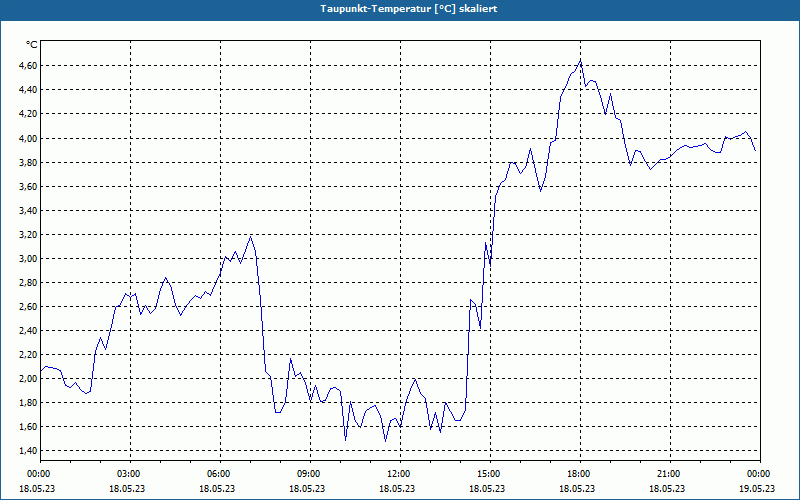The width and height of the screenshot is (800, 500).
Task: Click the 19.05.23 date label
Action: (x=757, y=488)
